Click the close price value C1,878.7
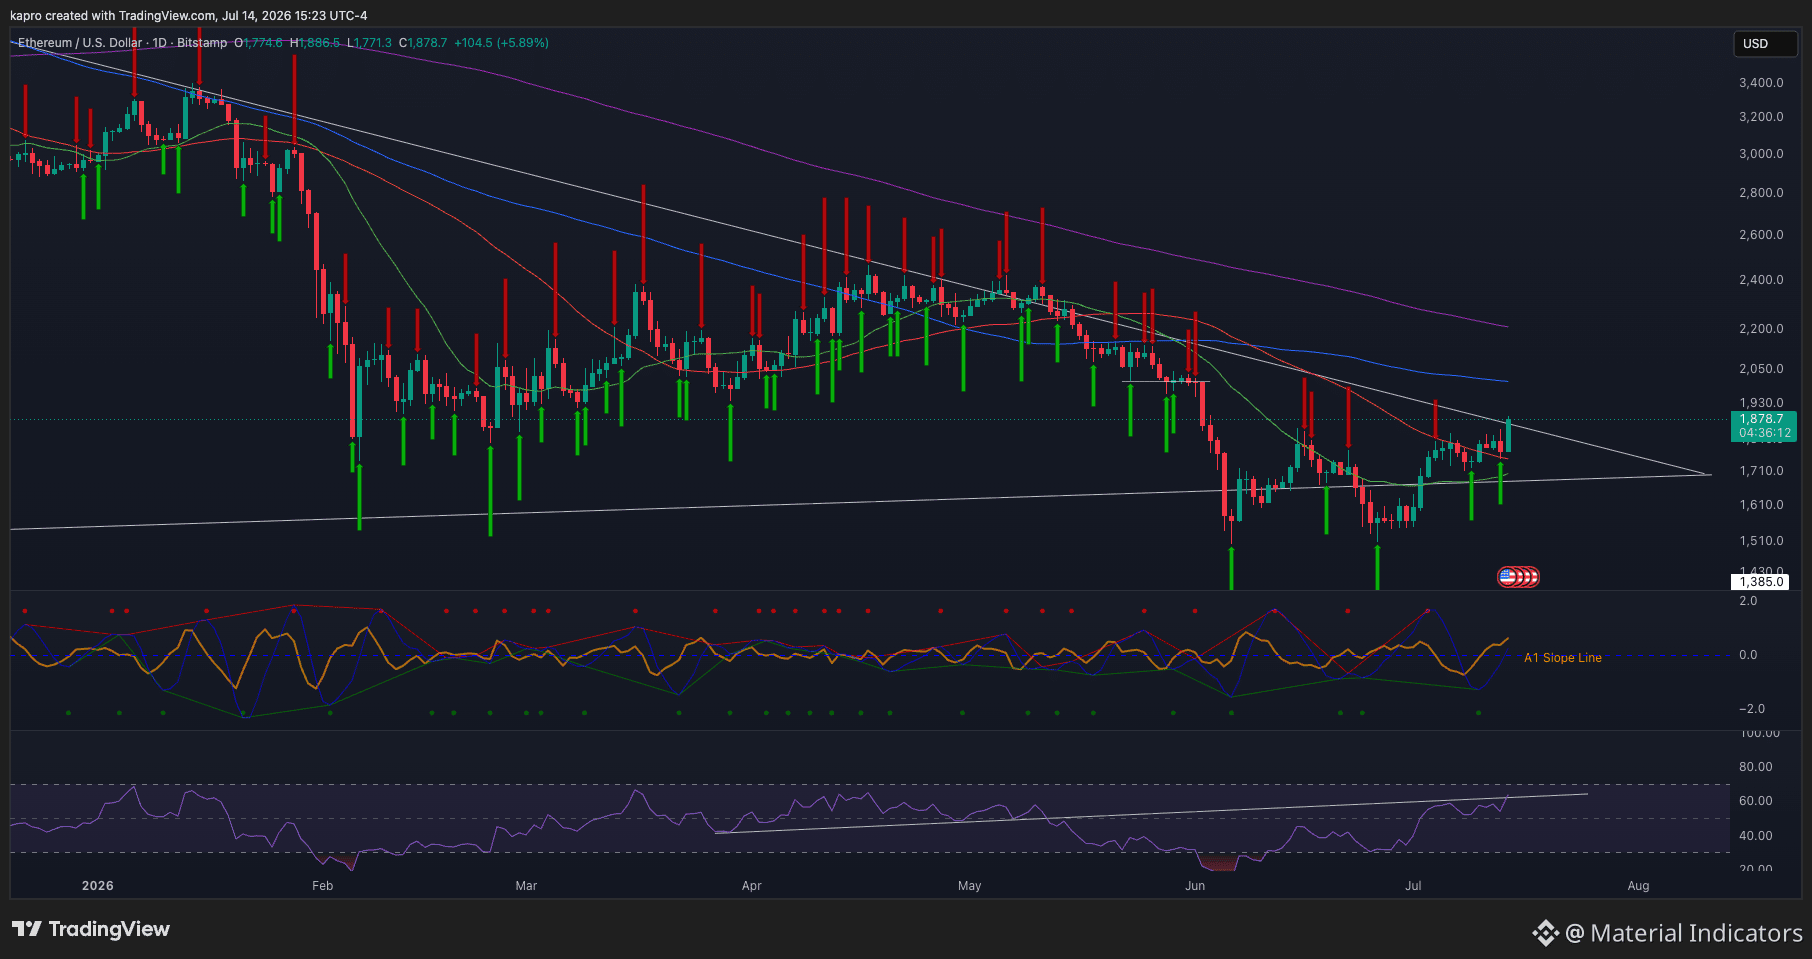Viewport: 1812px width, 959px height. point(423,43)
